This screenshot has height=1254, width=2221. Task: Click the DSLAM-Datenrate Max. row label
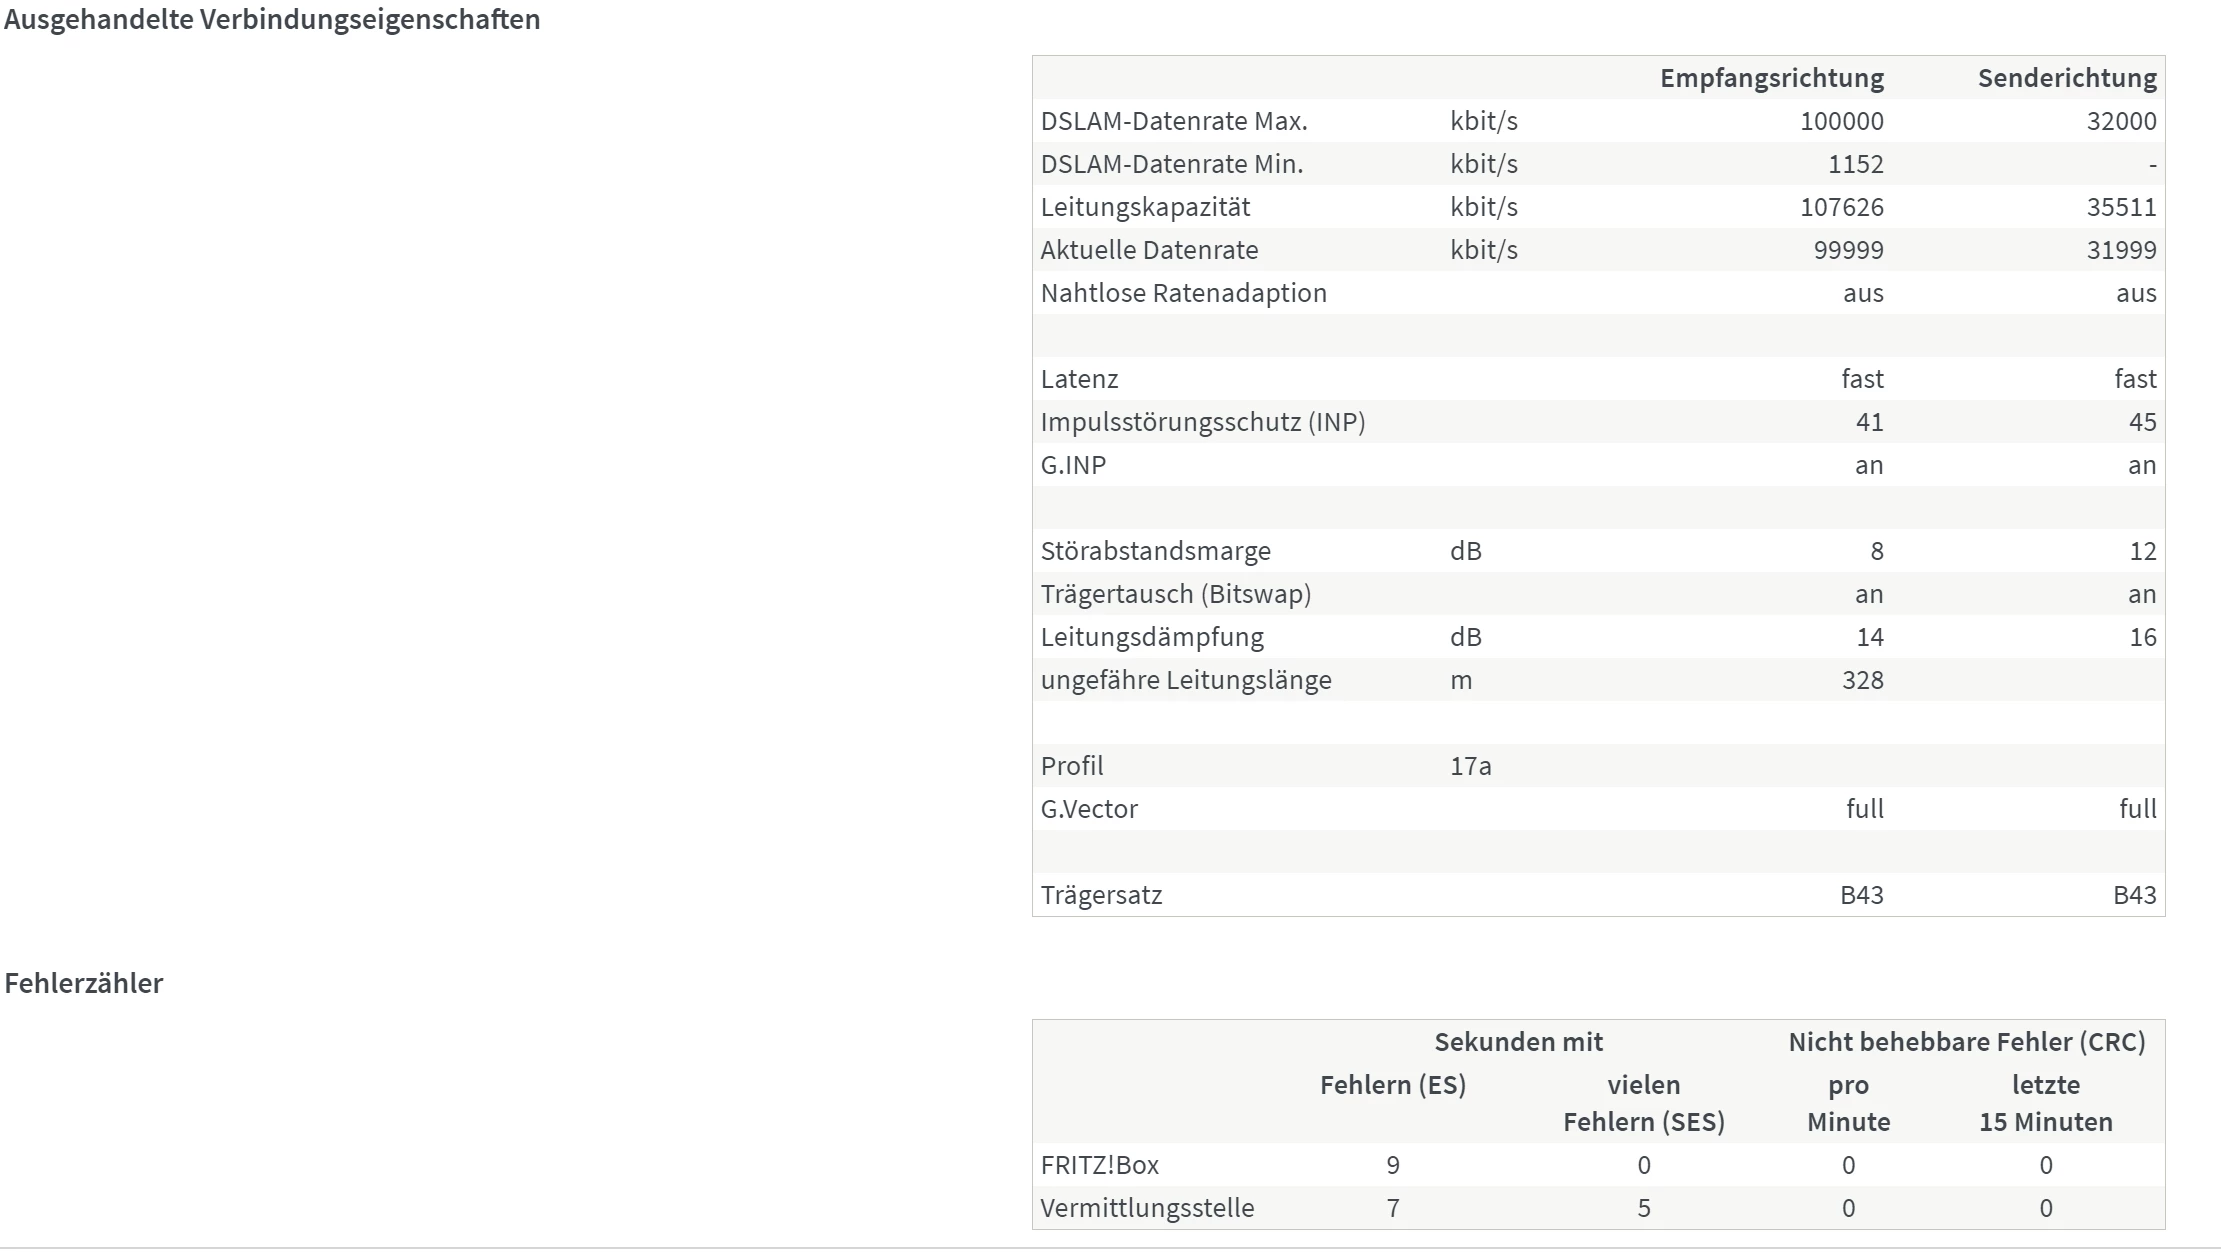click(x=1173, y=121)
